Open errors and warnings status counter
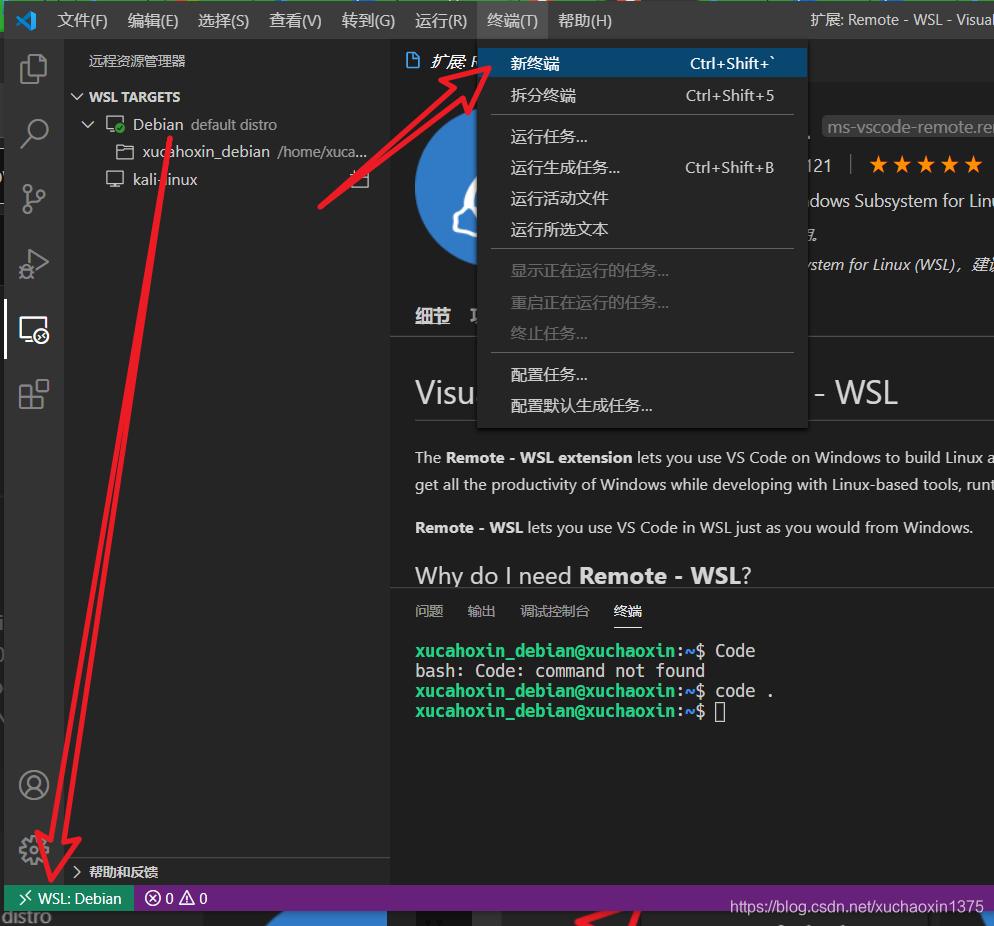Screen dimensions: 994x926 click(x=176, y=898)
